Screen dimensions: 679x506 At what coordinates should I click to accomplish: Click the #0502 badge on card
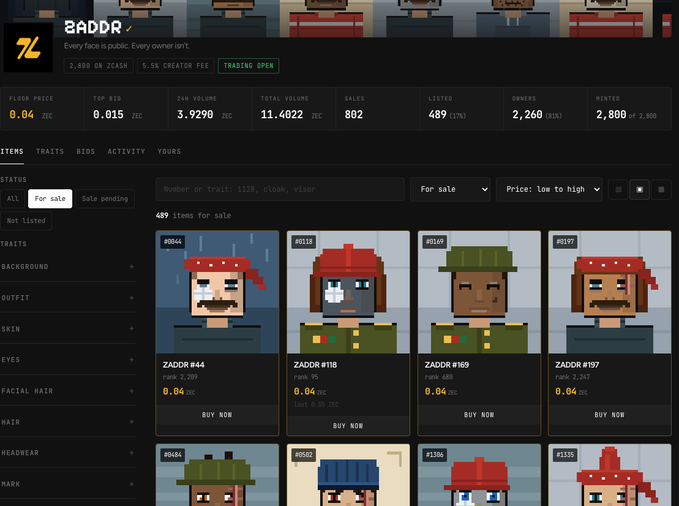pos(304,454)
